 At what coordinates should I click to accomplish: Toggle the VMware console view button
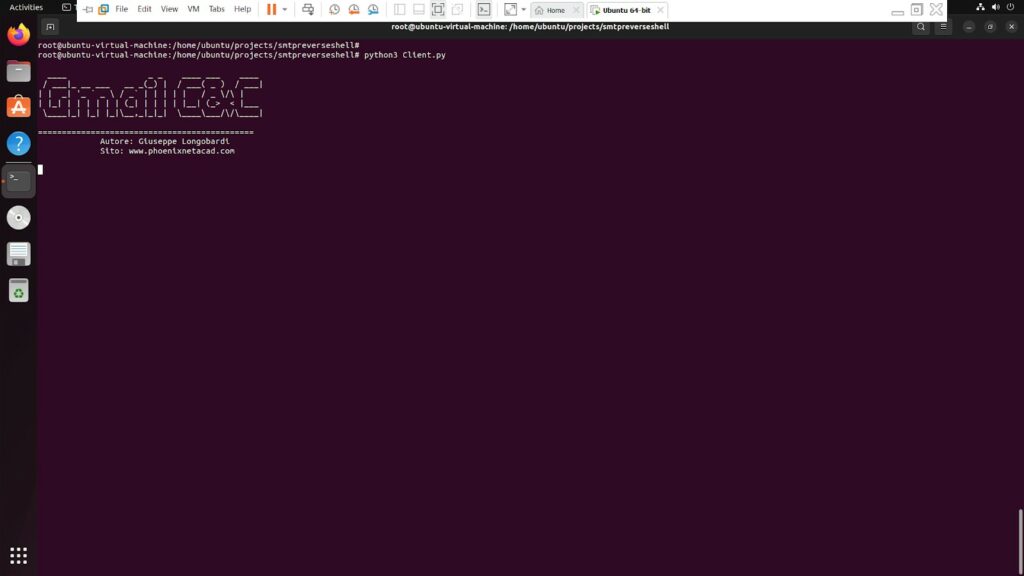click(483, 10)
